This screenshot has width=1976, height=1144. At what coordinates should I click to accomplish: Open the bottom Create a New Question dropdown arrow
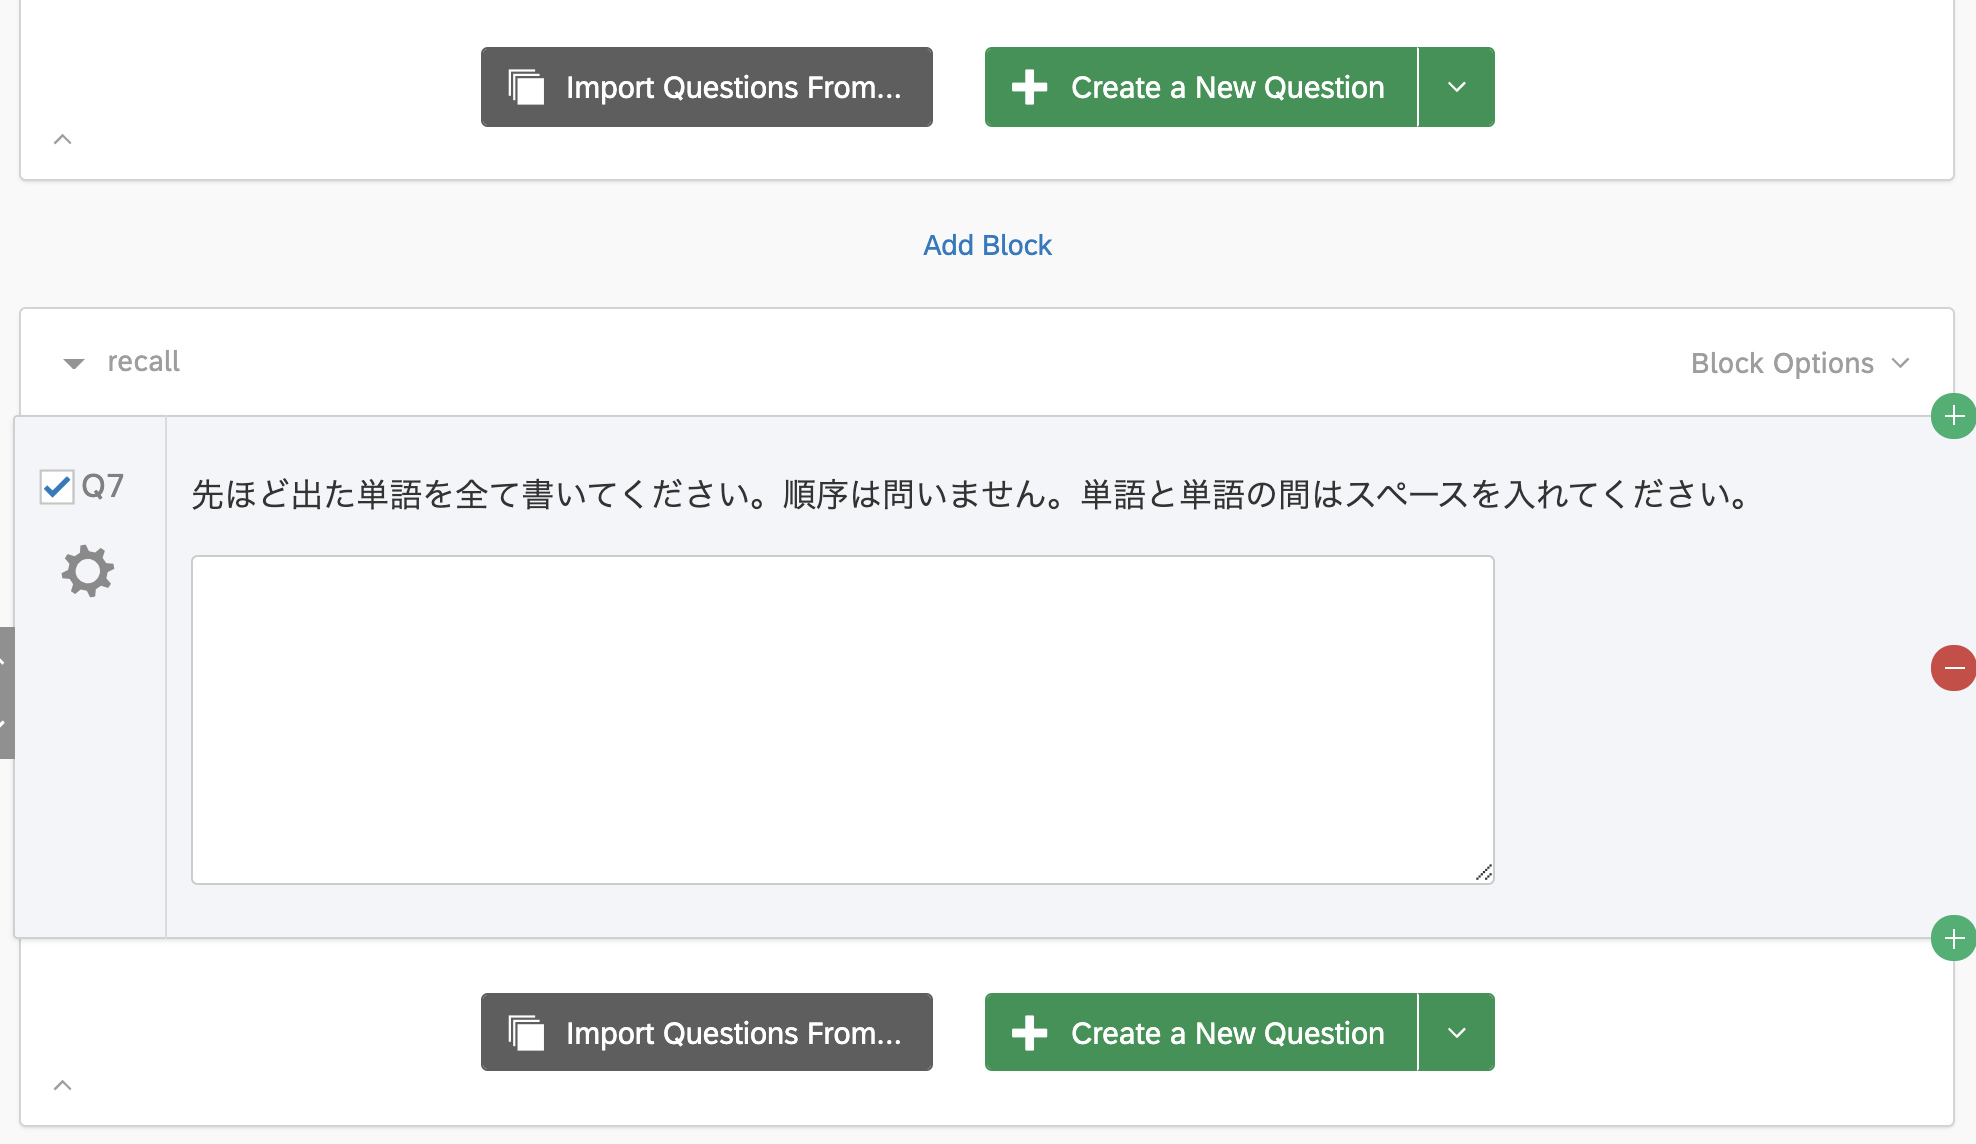(1457, 1032)
